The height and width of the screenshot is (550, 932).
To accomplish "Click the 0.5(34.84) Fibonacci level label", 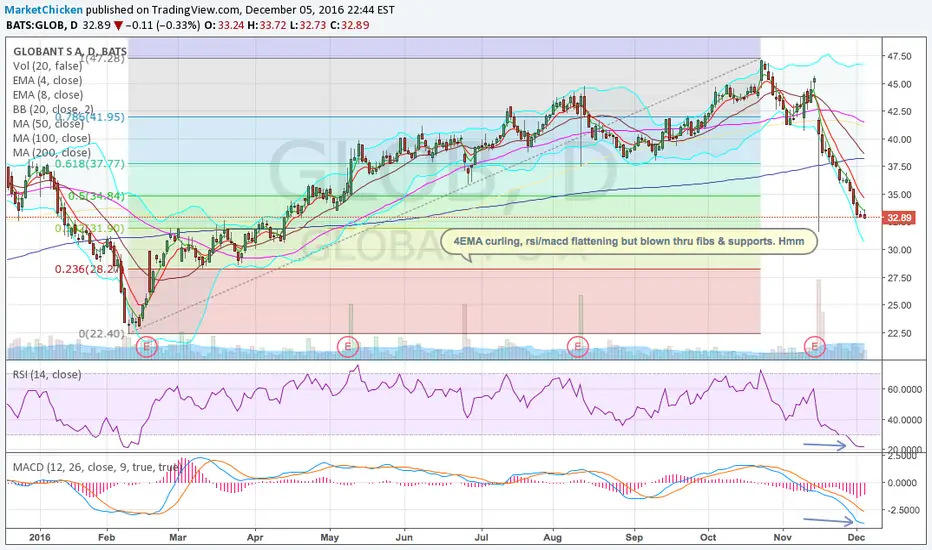I will (x=96, y=196).
